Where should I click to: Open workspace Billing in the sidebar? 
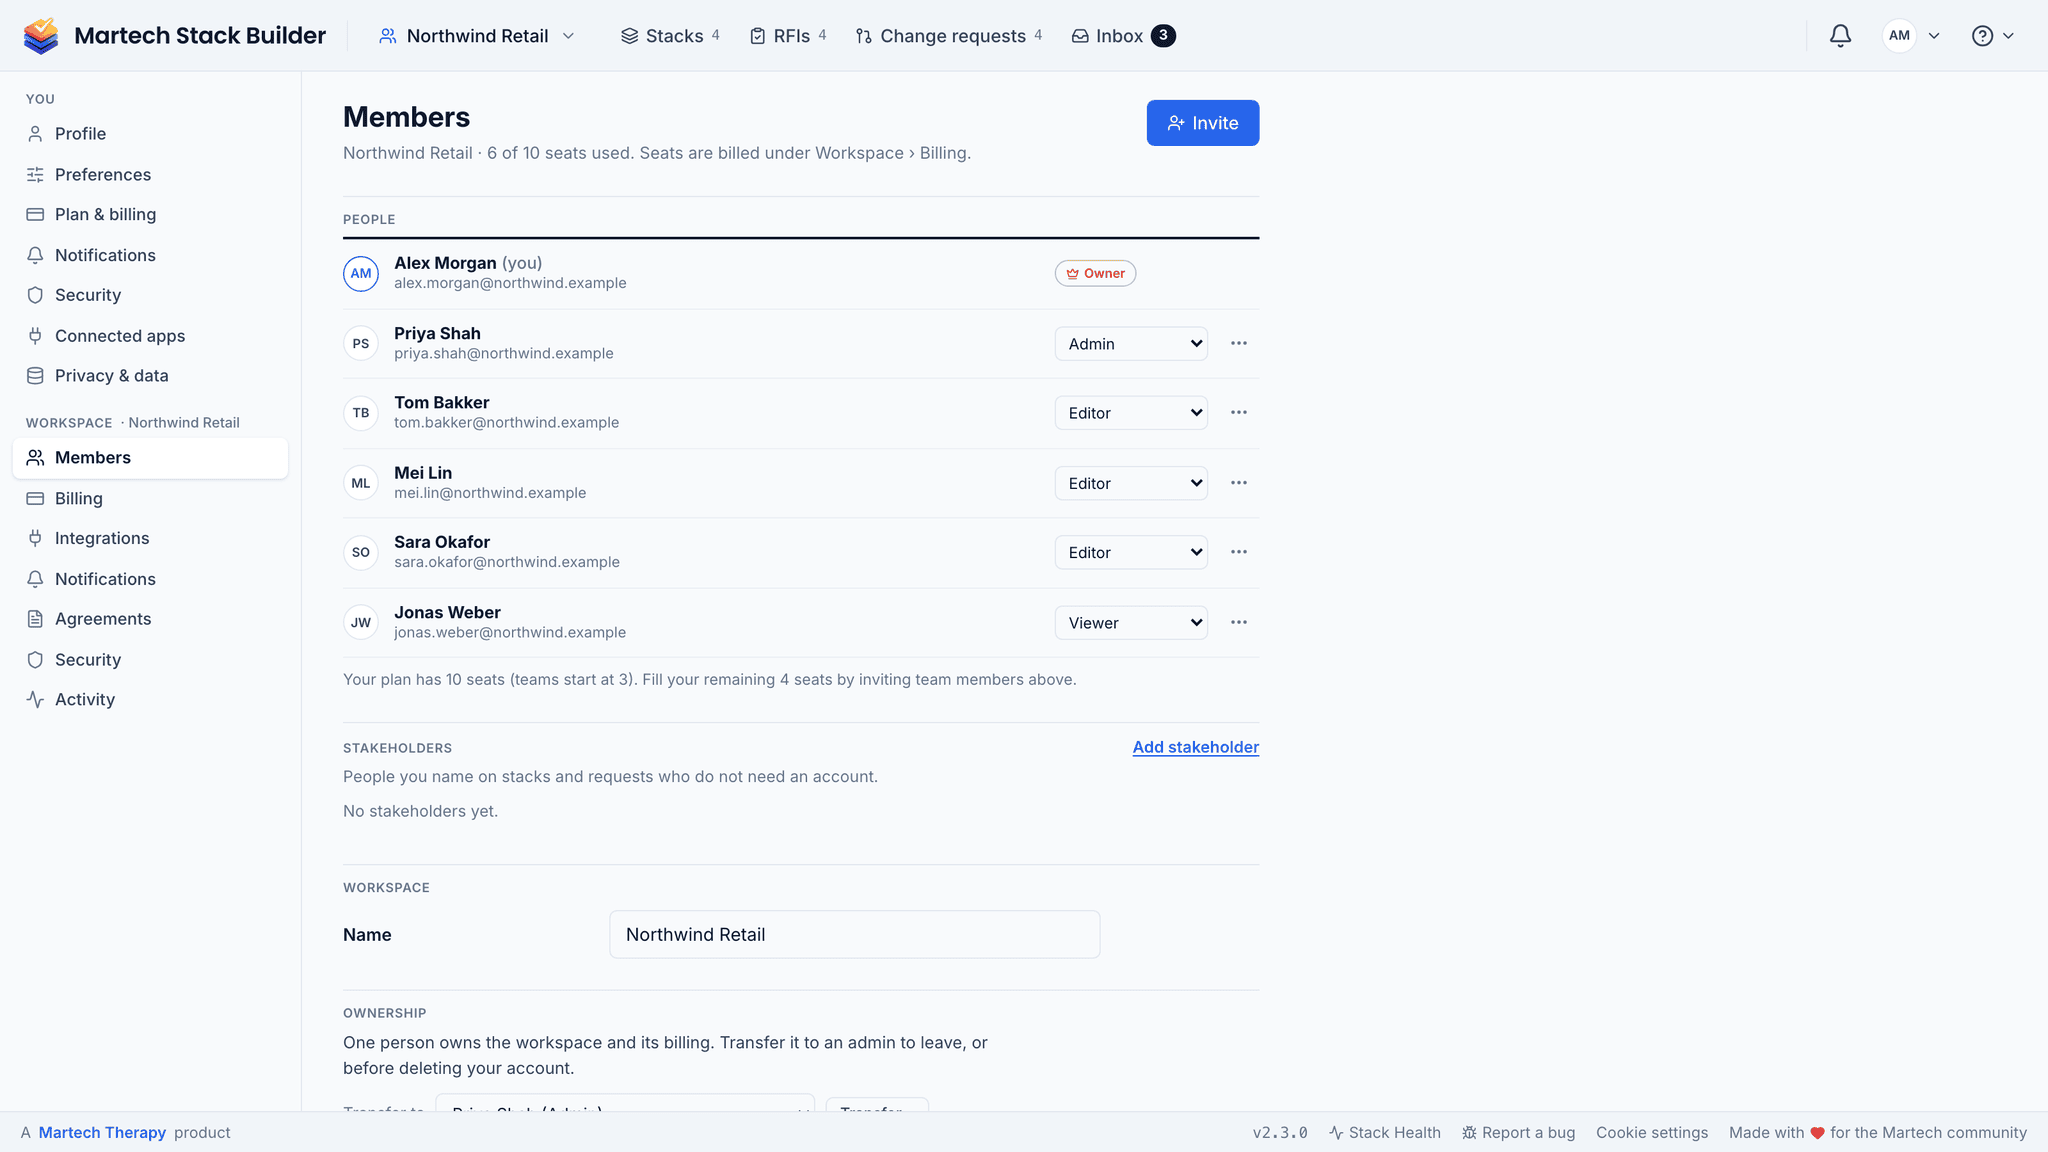click(150, 498)
